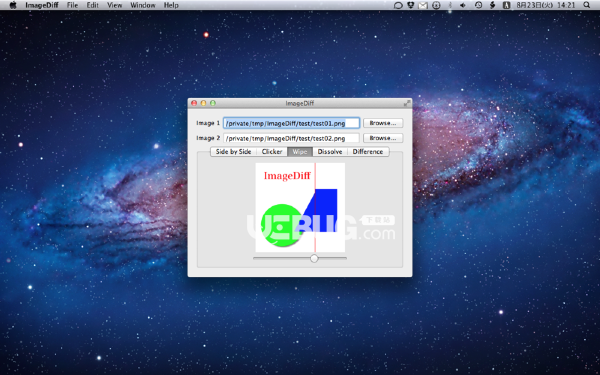Open the input source 'A' menu
The height and width of the screenshot is (375, 600).
coord(506,5)
